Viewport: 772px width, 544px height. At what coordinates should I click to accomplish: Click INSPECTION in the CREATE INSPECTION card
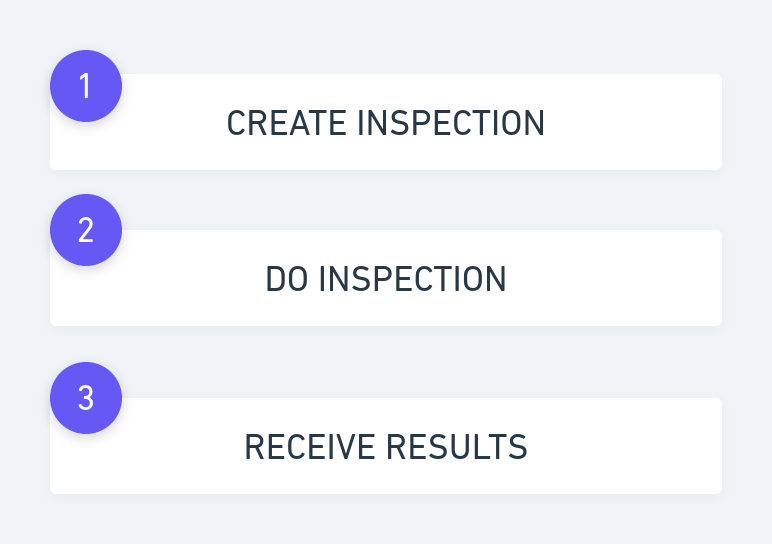[x=451, y=123]
